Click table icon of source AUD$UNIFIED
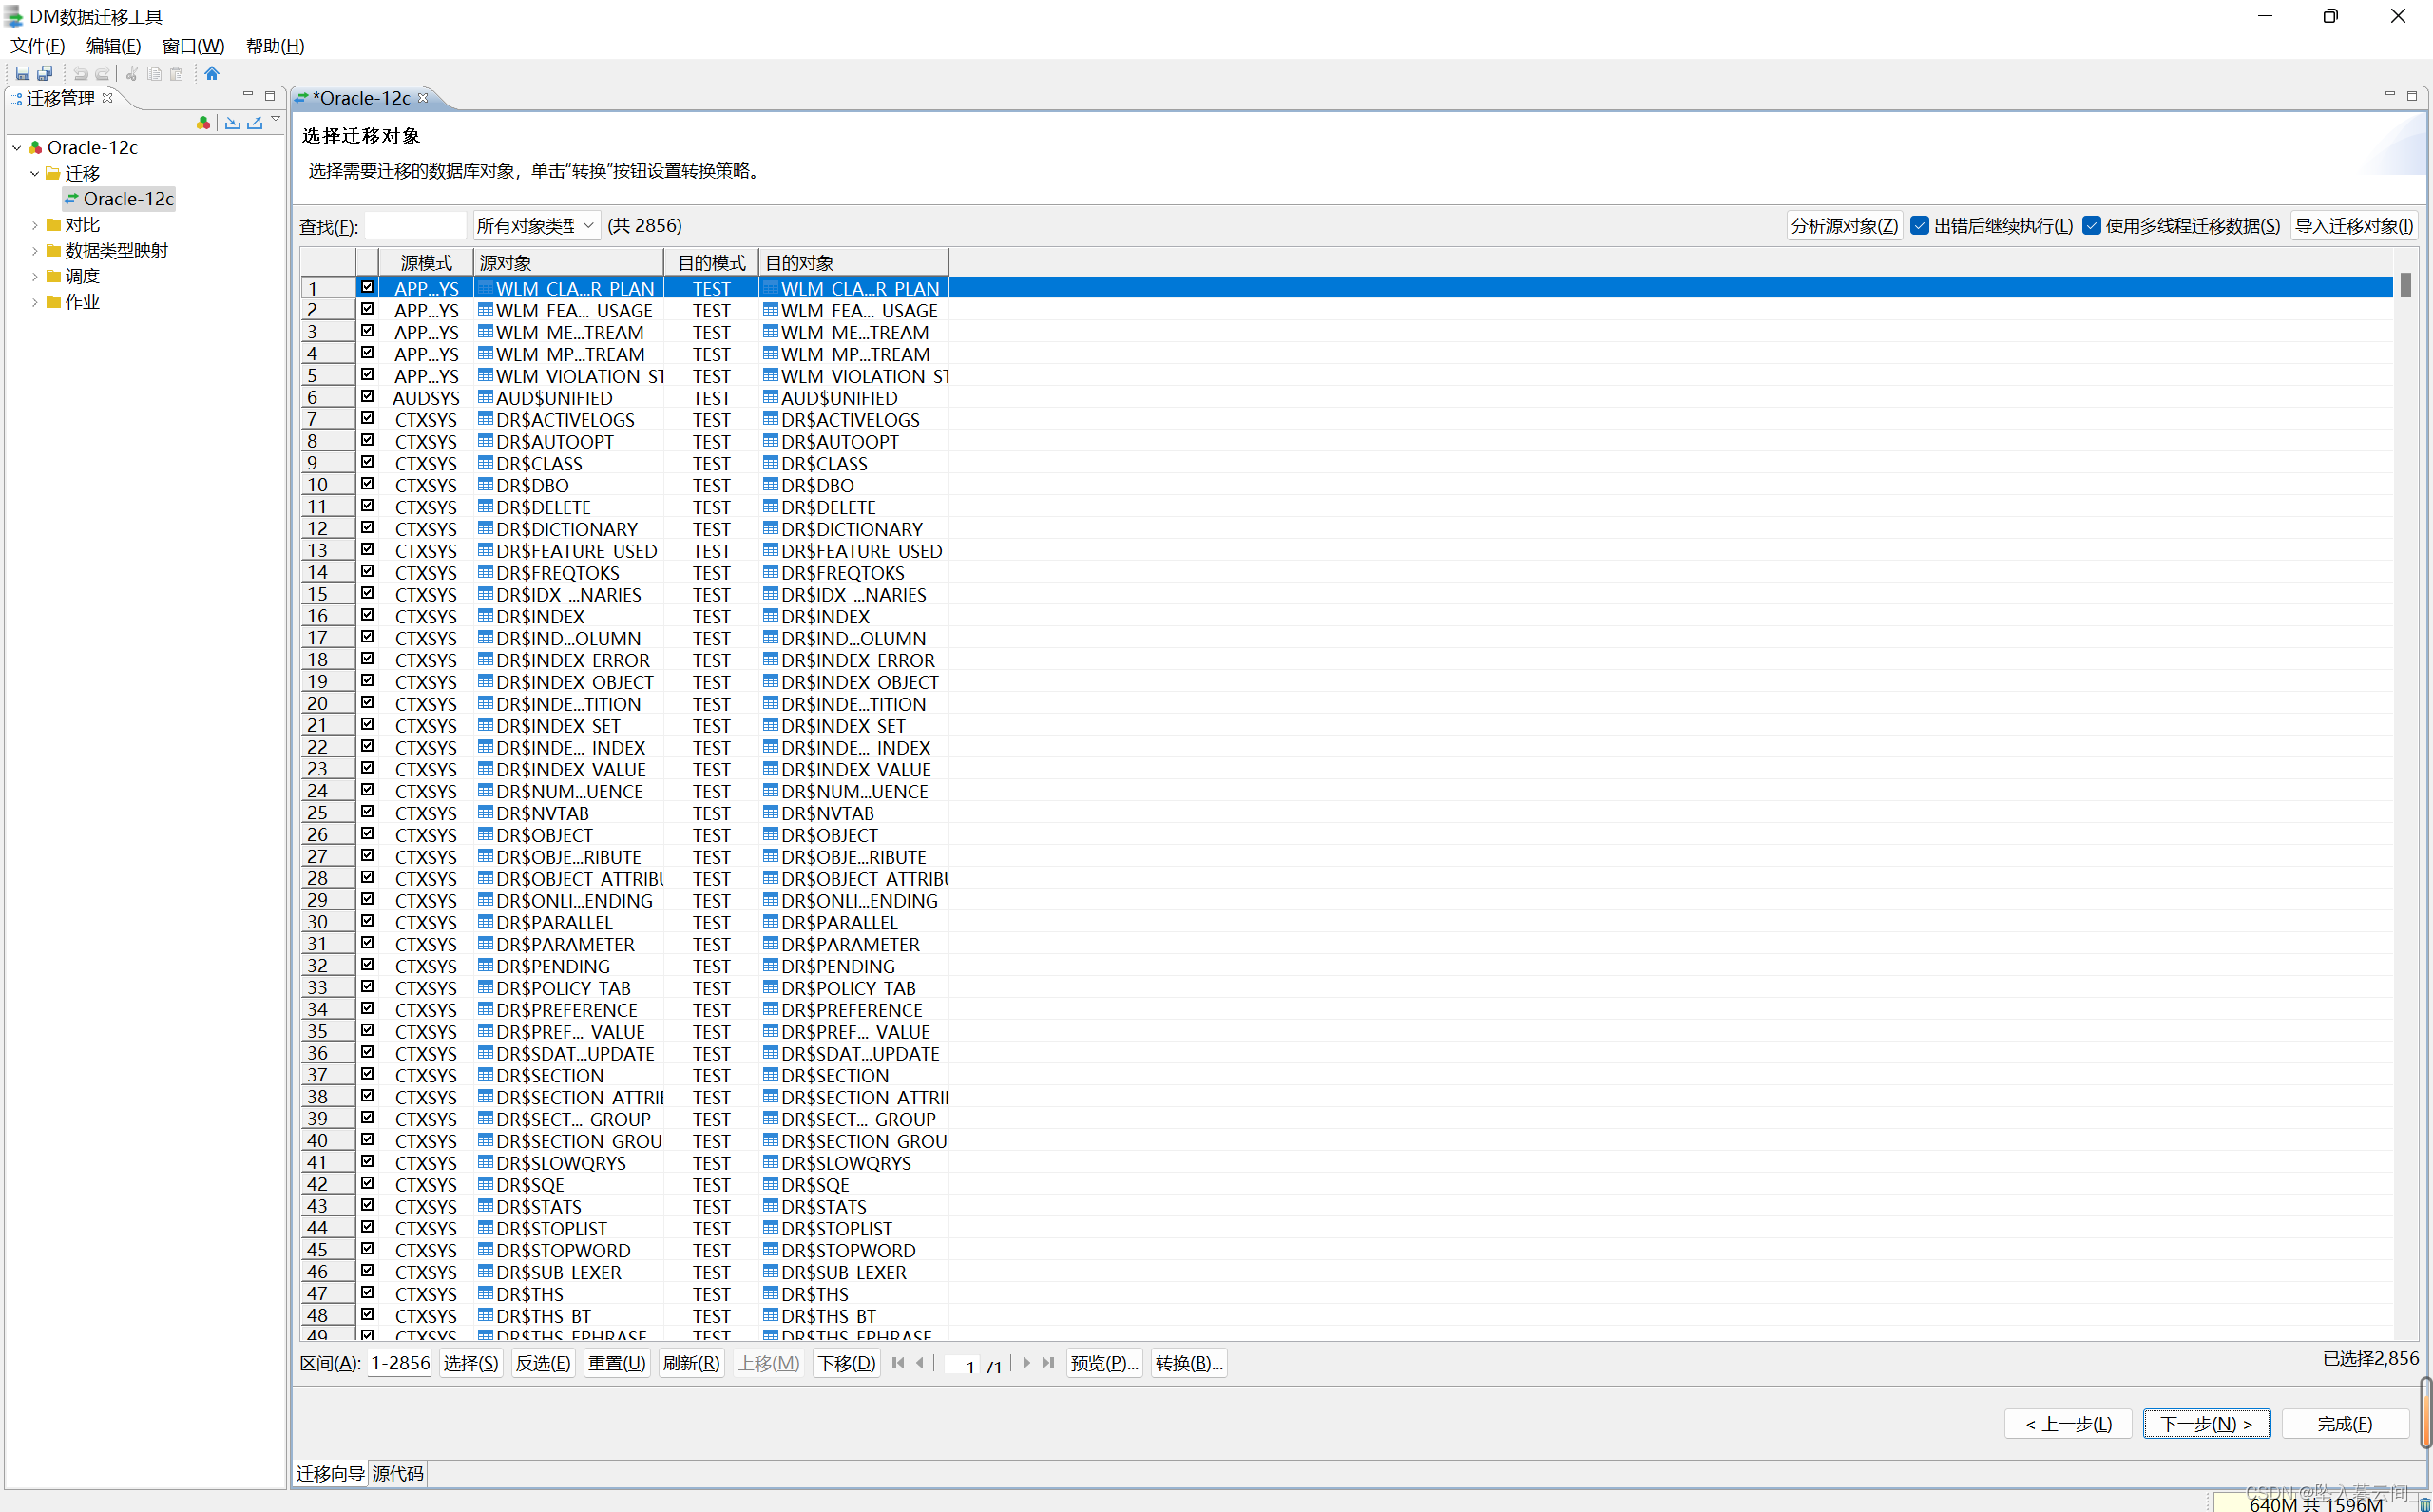Image resolution: width=2433 pixels, height=1512 pixels. point(486,397)
